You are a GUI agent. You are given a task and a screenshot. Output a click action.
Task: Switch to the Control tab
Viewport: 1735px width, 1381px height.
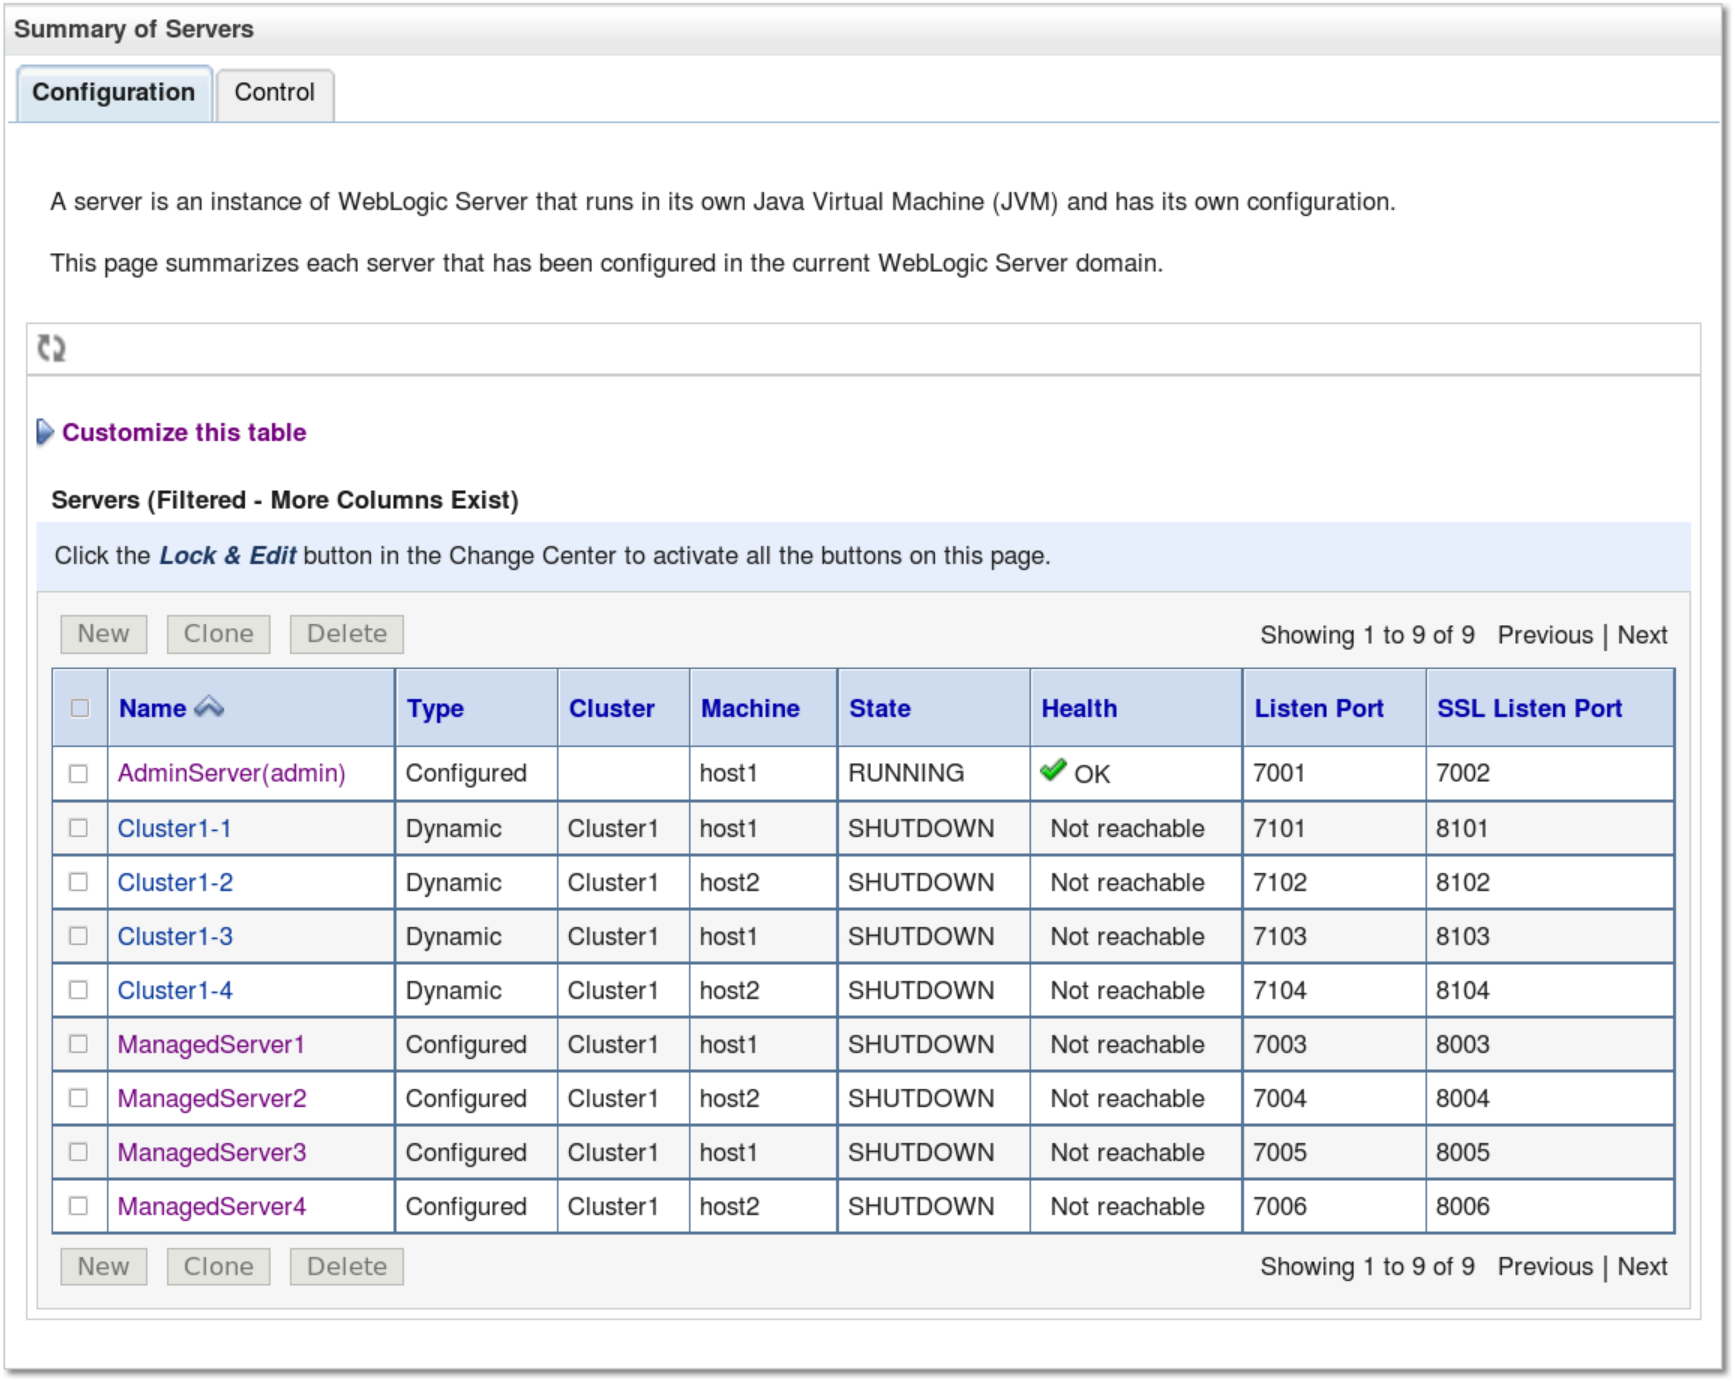275,93
